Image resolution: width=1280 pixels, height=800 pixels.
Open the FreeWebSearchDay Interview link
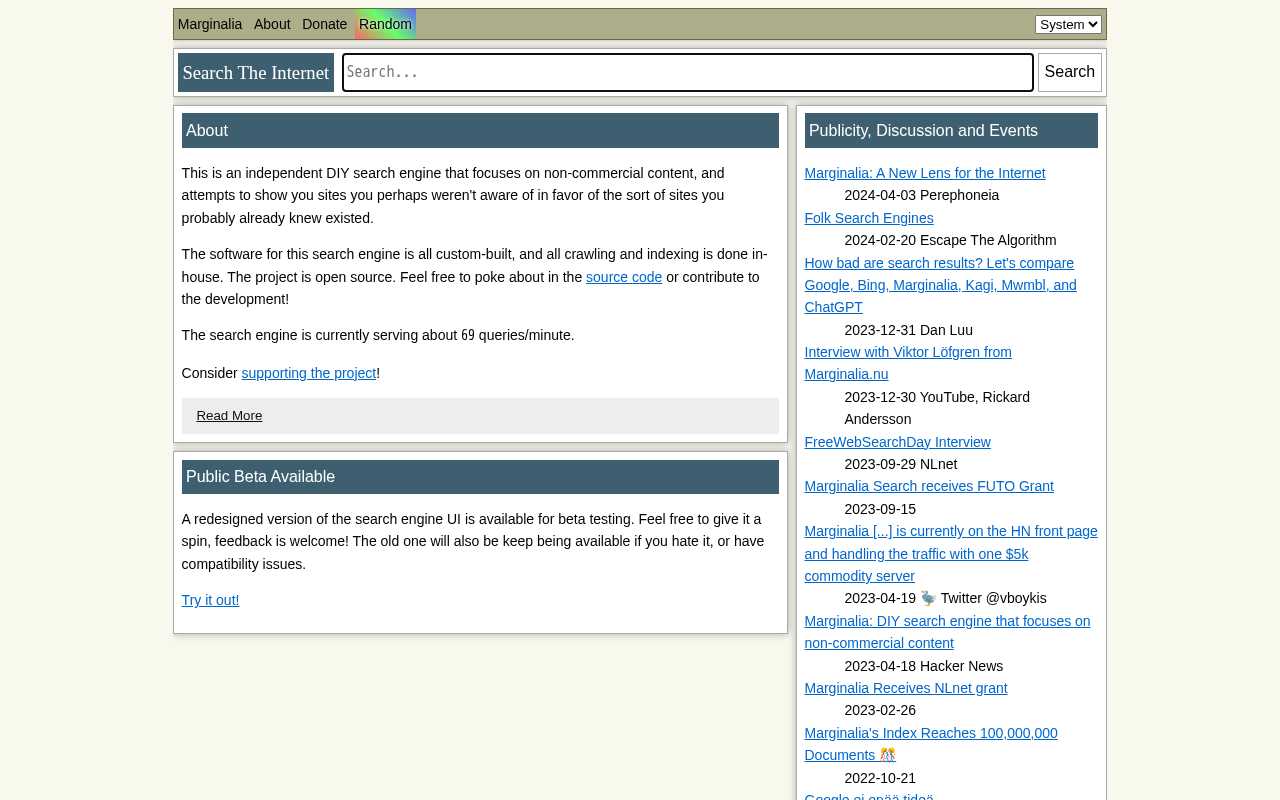tap(897, 442)
